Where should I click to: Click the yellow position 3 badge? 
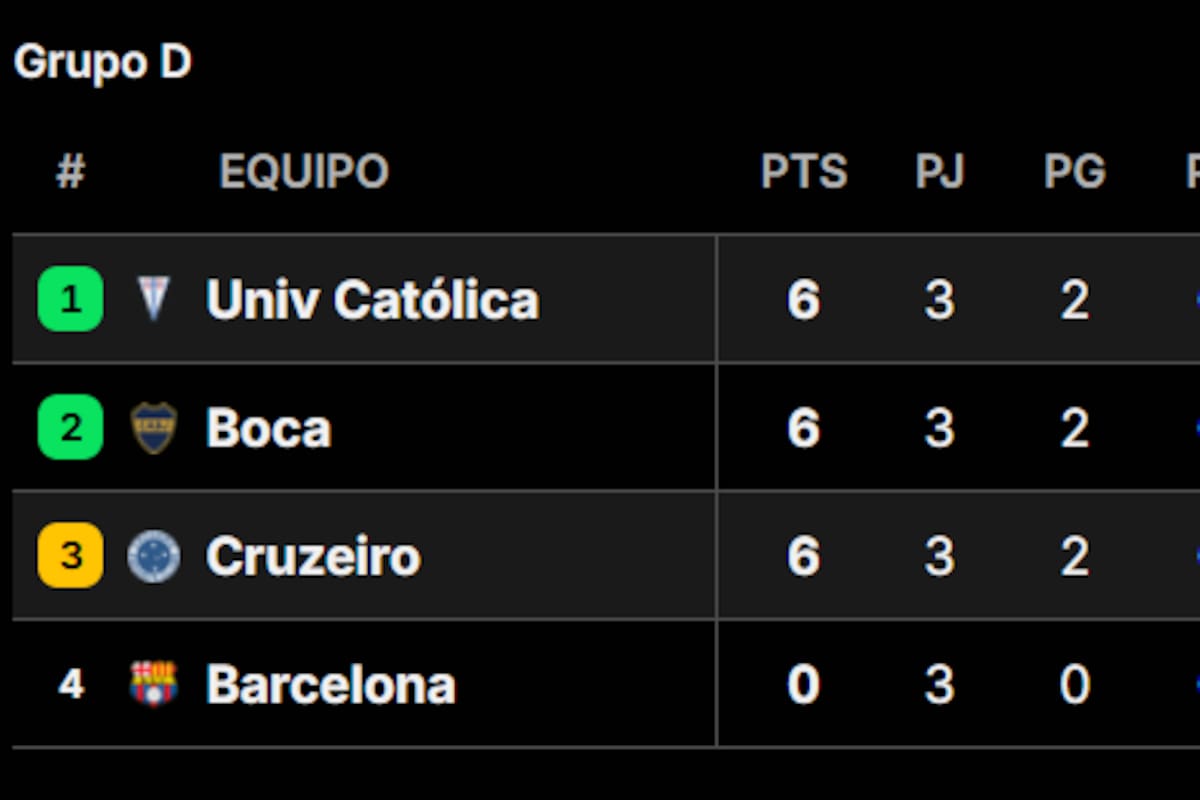click(x=70, y=555)
